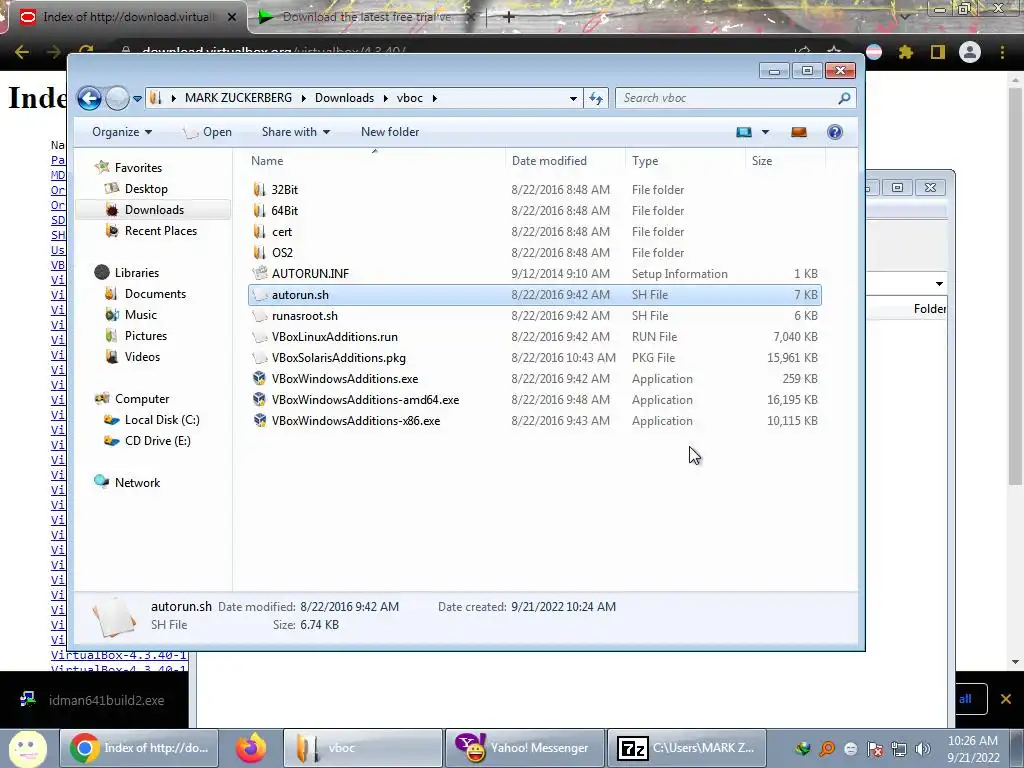The width and height of the screenshot is (1024, 768).
Task: Click the Change your view icon
Action: 744,132
